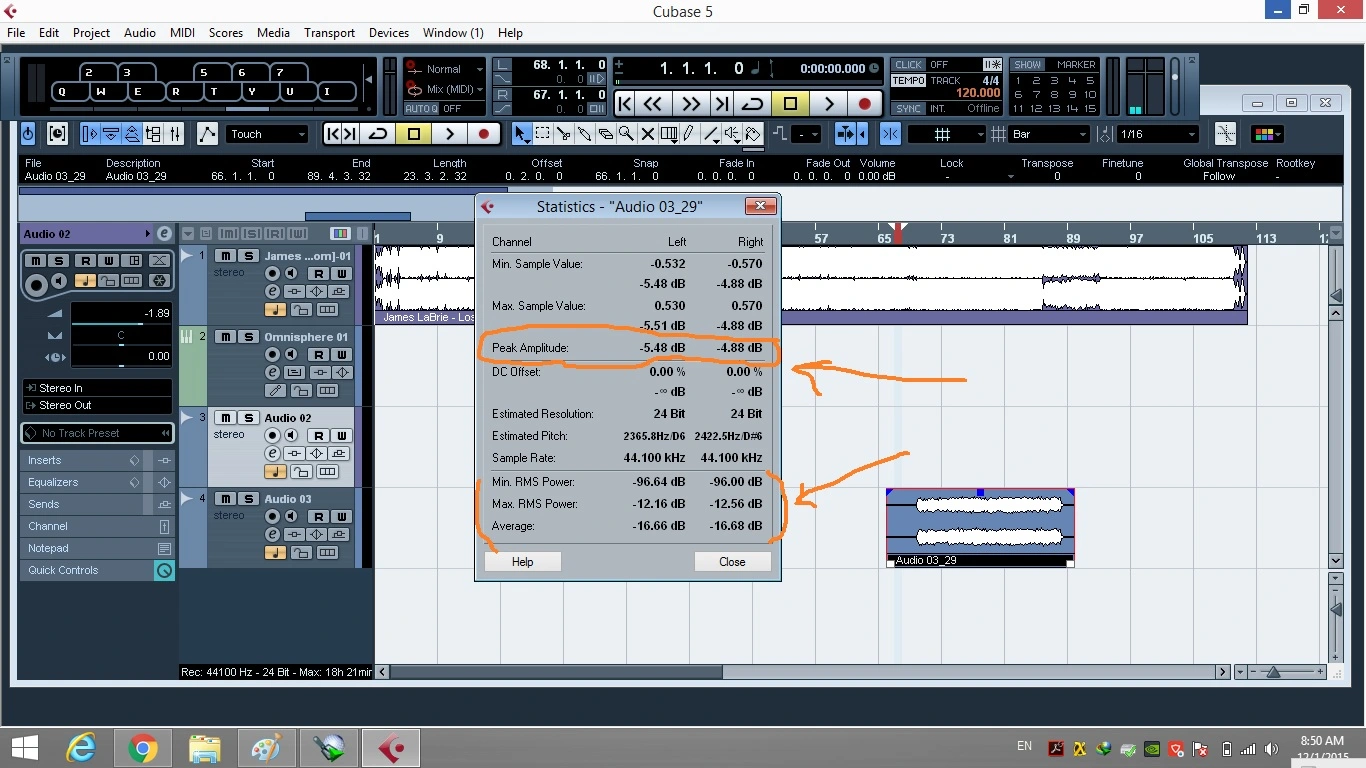Open the Normal record mode dropdown
1366x768 pixels.
(444, 69)
